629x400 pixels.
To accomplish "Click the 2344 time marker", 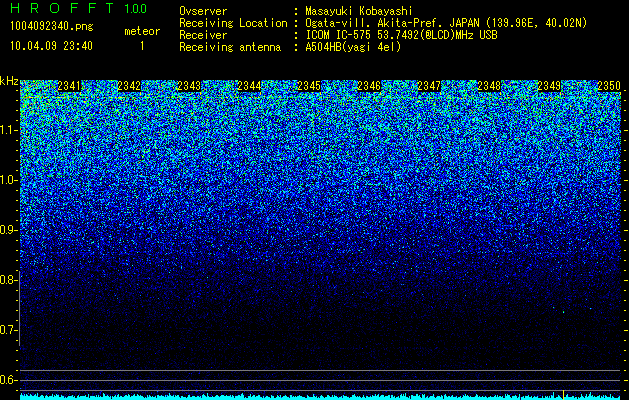I will pos(249,86).
